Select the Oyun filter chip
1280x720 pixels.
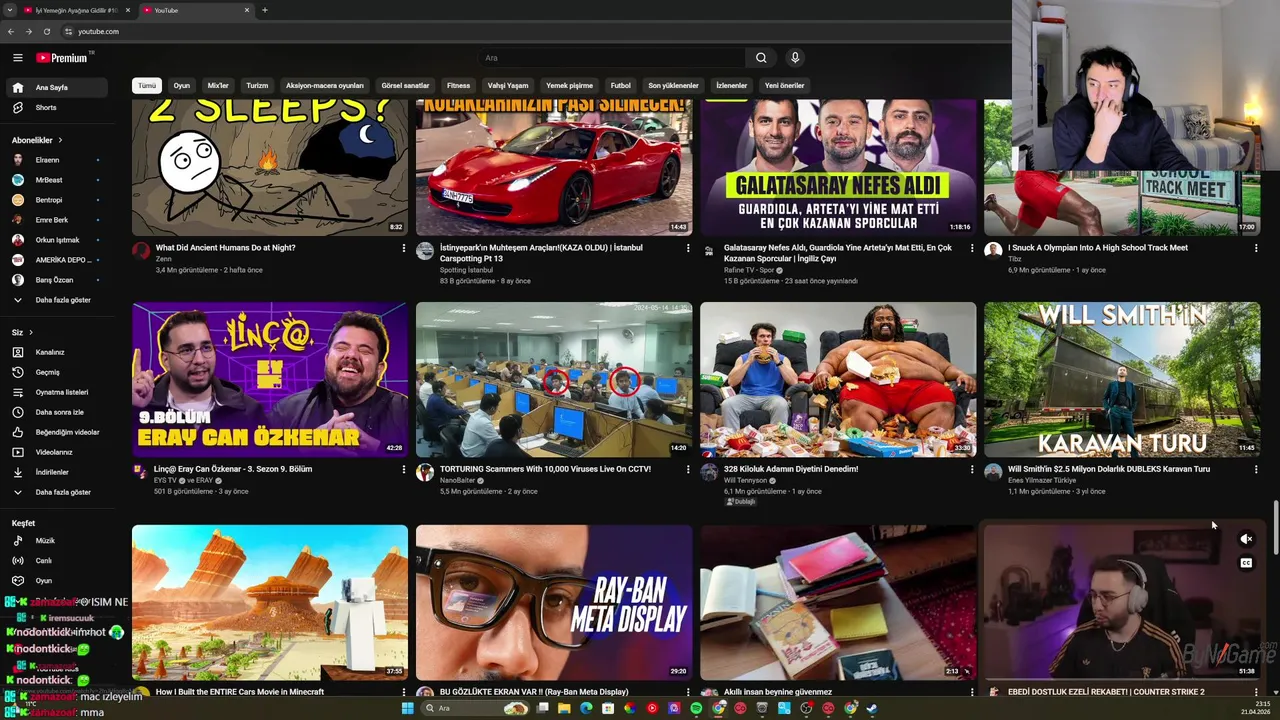click(x=181, y=85)
